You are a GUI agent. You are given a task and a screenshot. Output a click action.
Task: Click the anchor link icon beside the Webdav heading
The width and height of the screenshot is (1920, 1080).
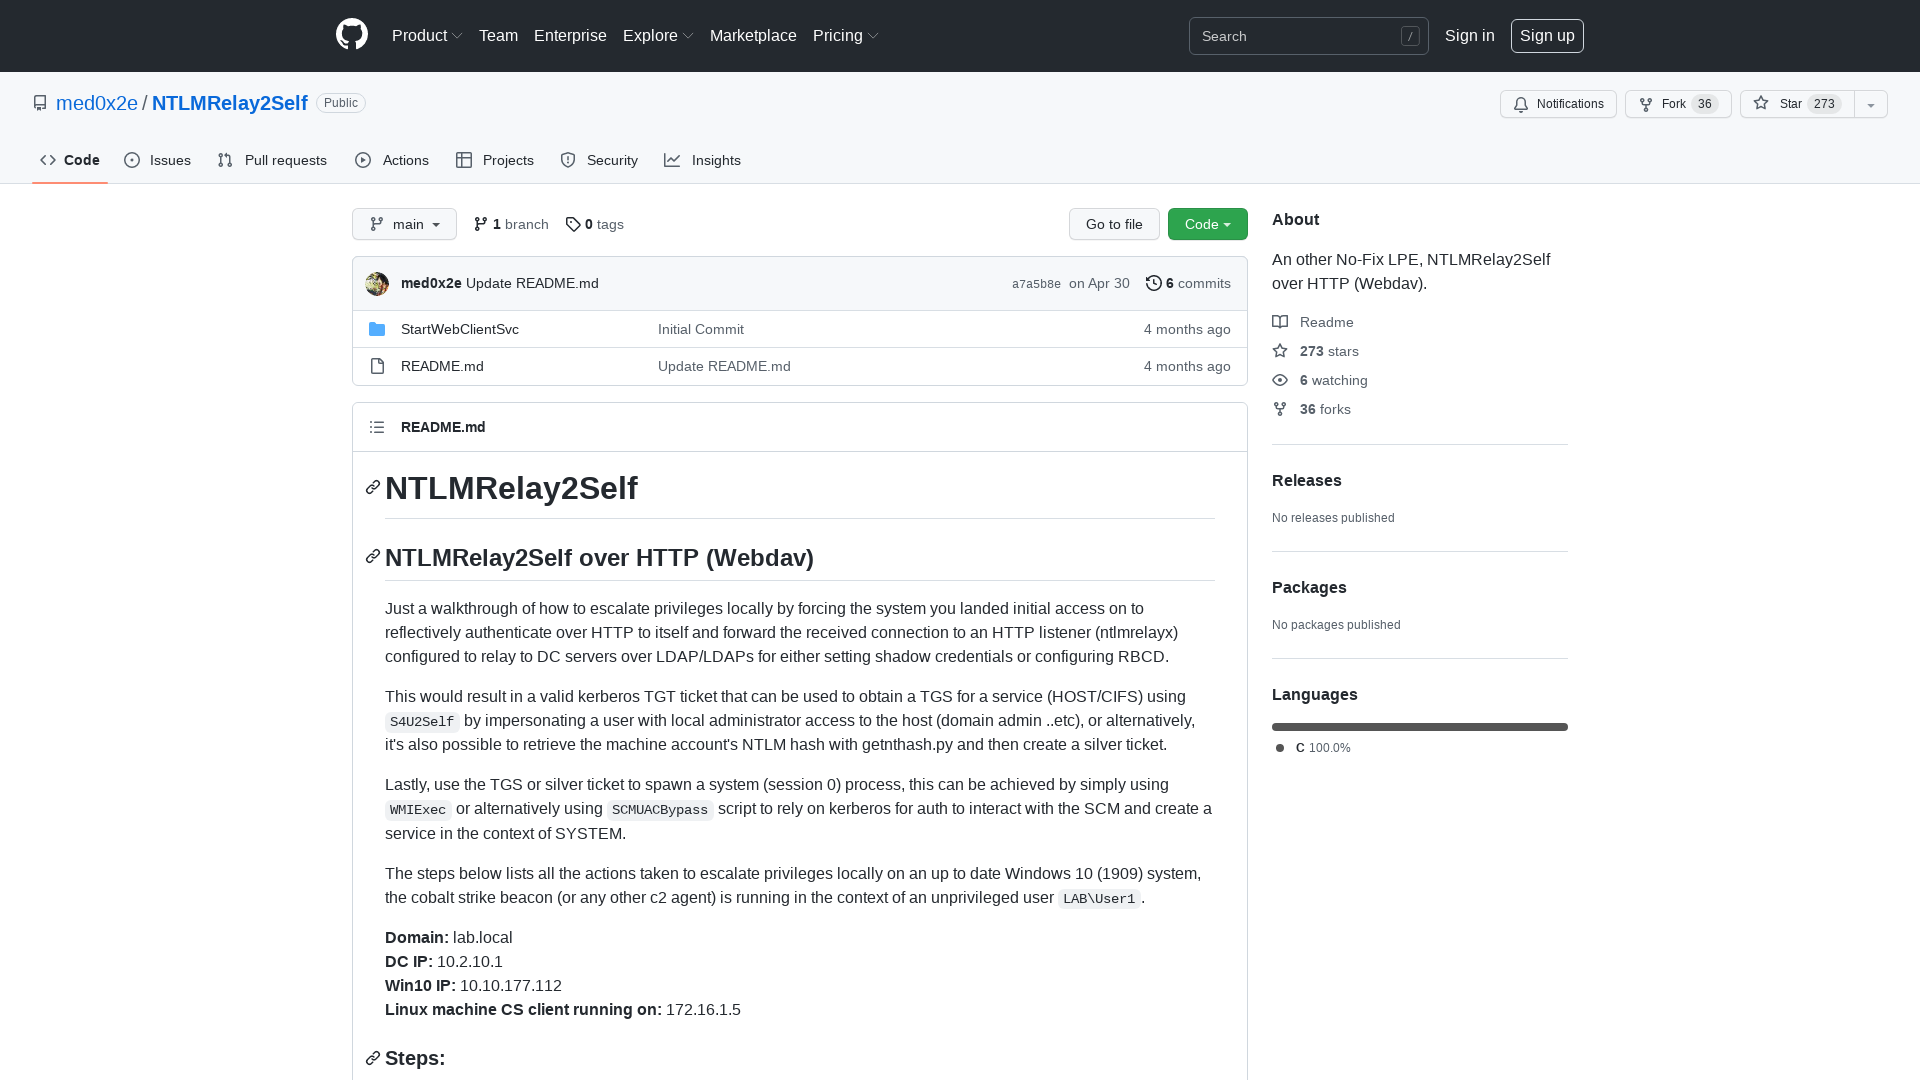pos(373,556)
